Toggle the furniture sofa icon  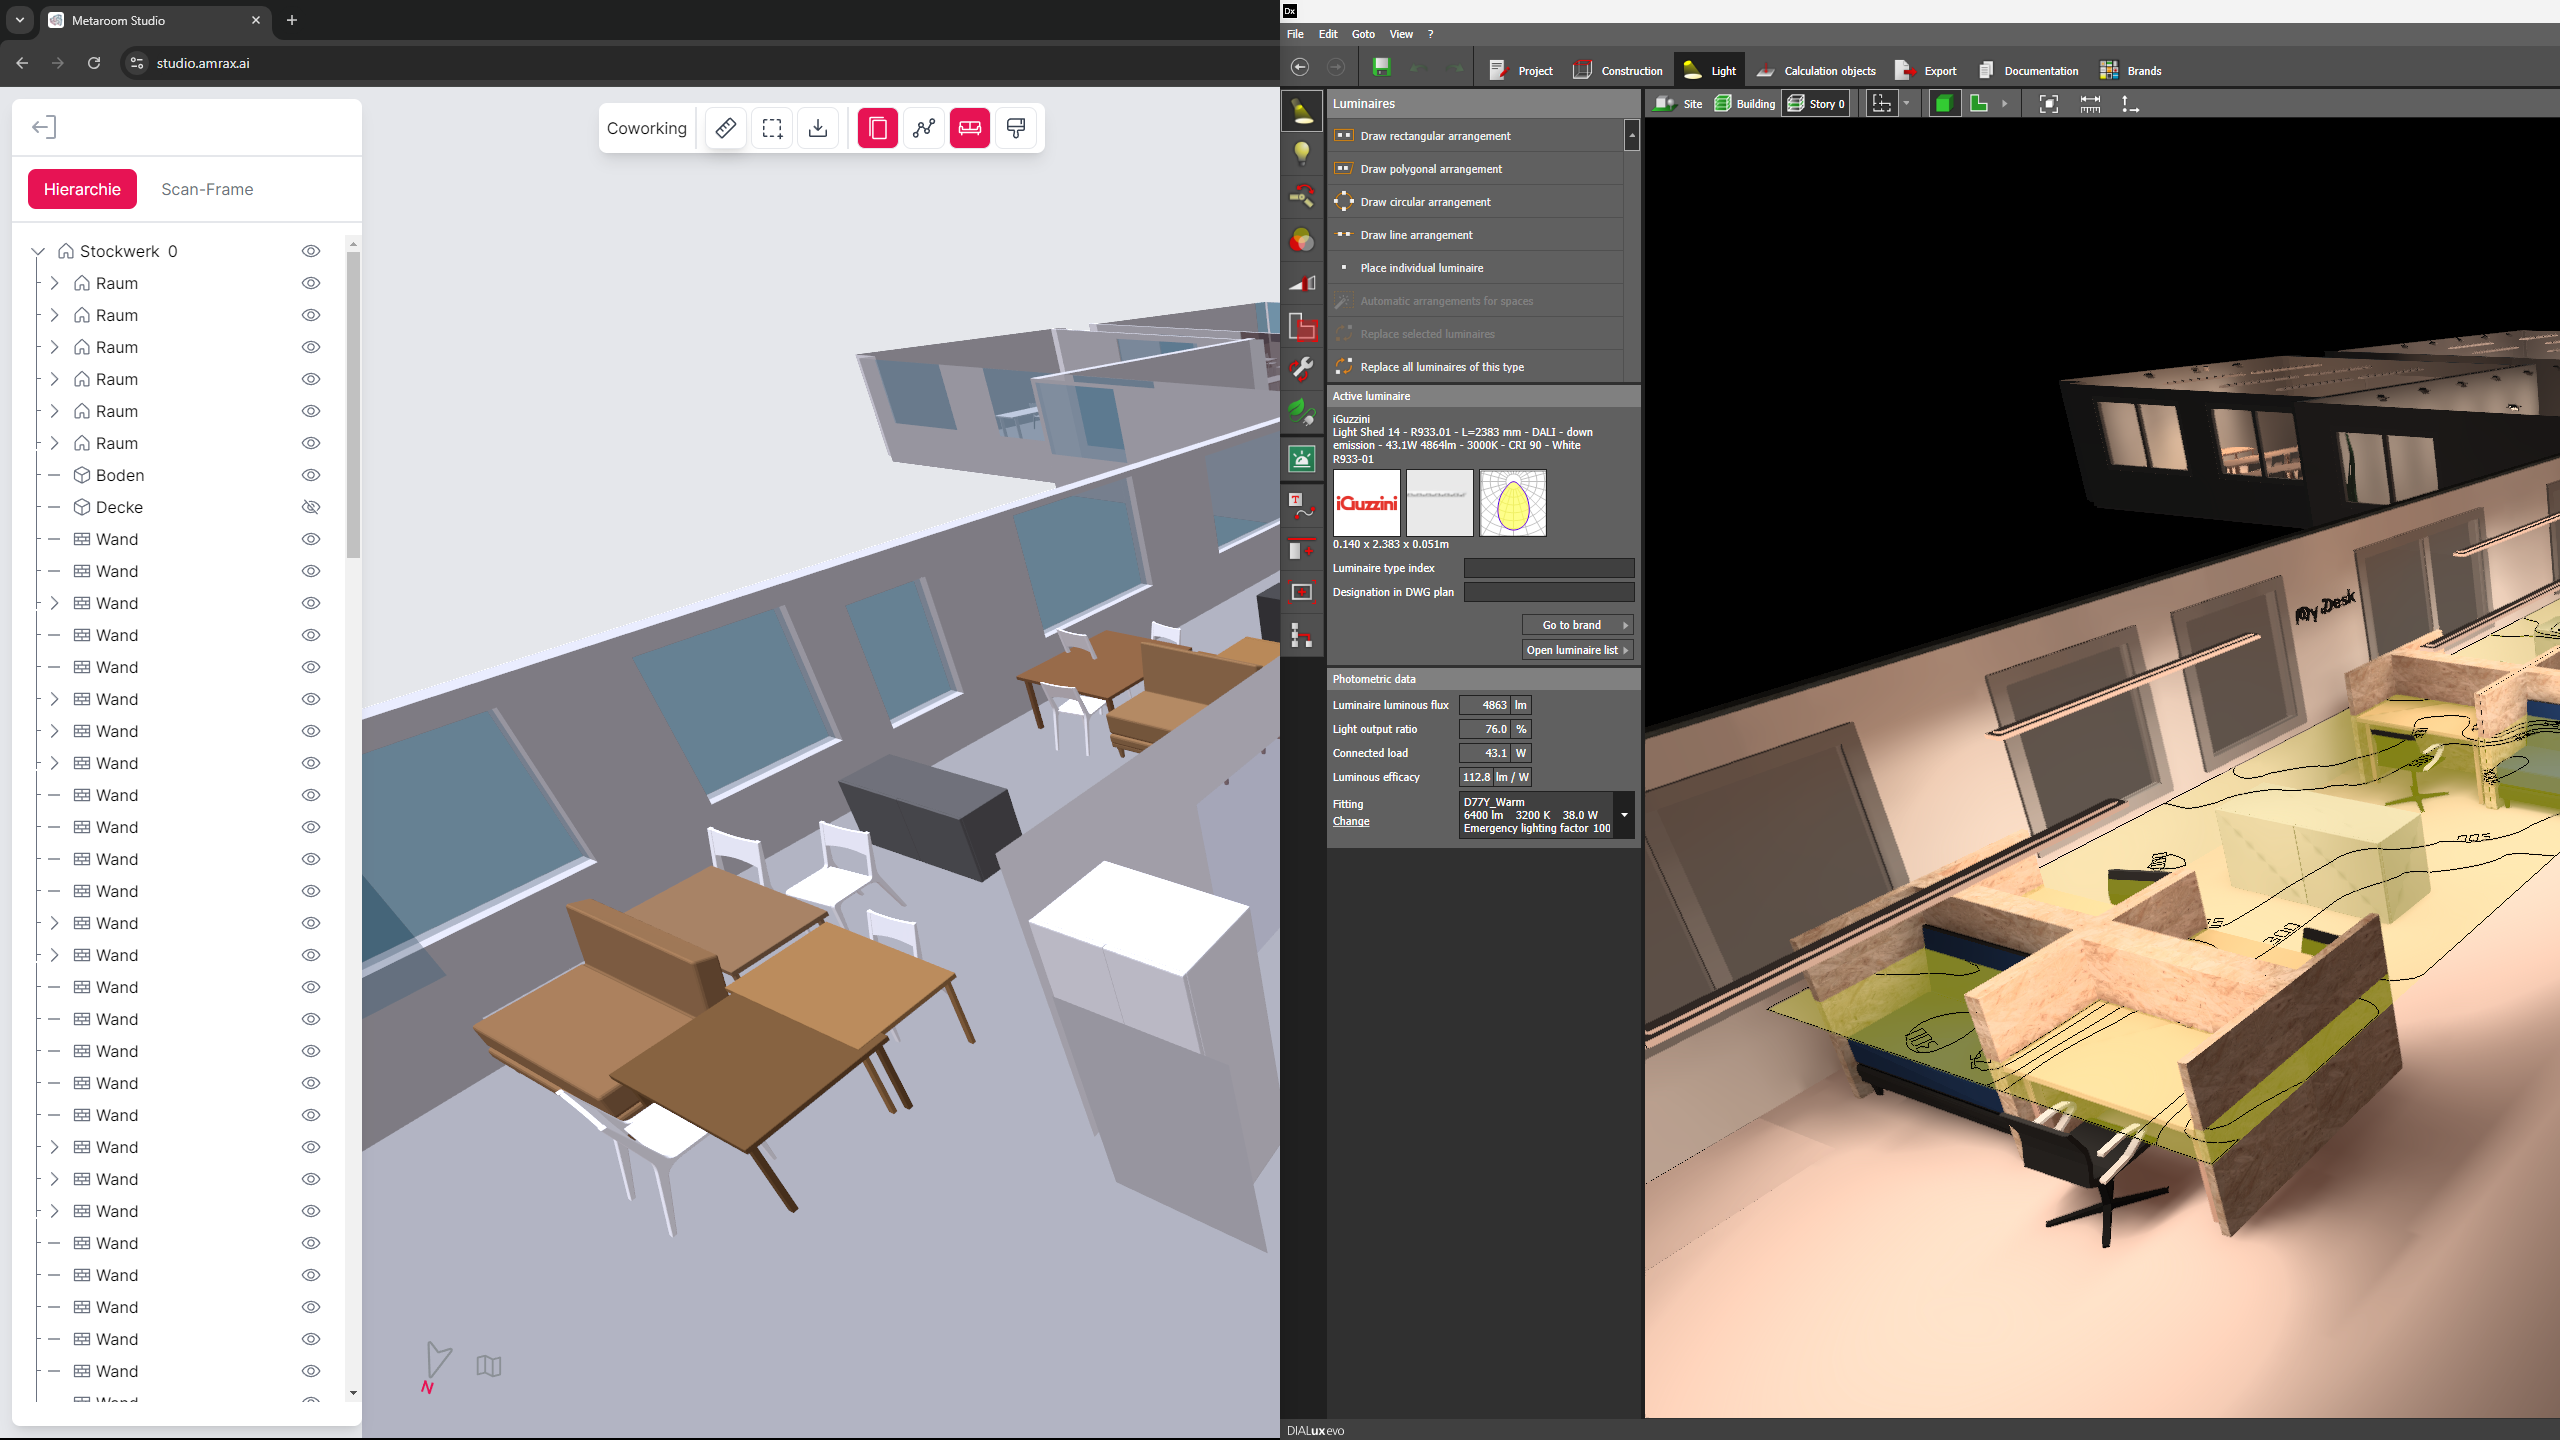pyautogui.click(x=969, y=128)
